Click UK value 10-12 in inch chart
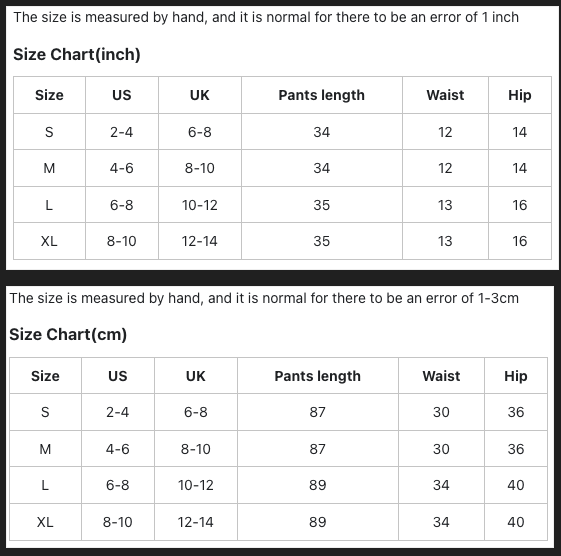 [200, 205]
